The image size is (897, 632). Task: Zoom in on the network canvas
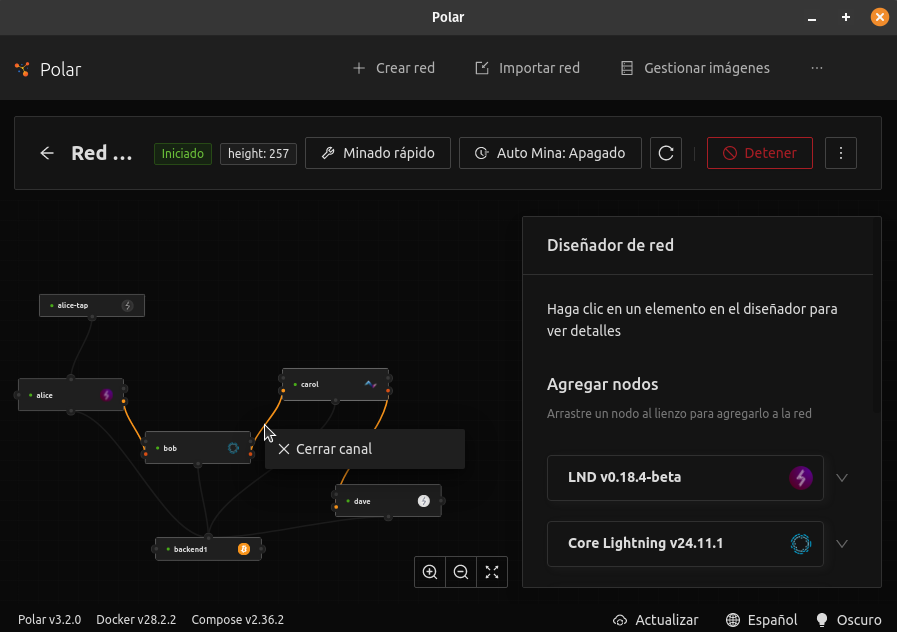coord(430,572)
